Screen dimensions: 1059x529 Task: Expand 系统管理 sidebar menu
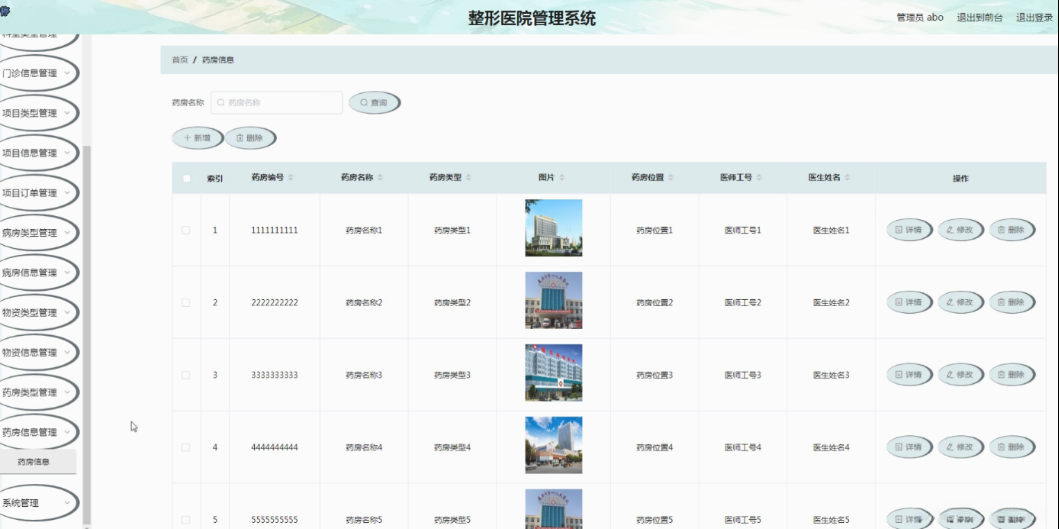coord(37,503)
